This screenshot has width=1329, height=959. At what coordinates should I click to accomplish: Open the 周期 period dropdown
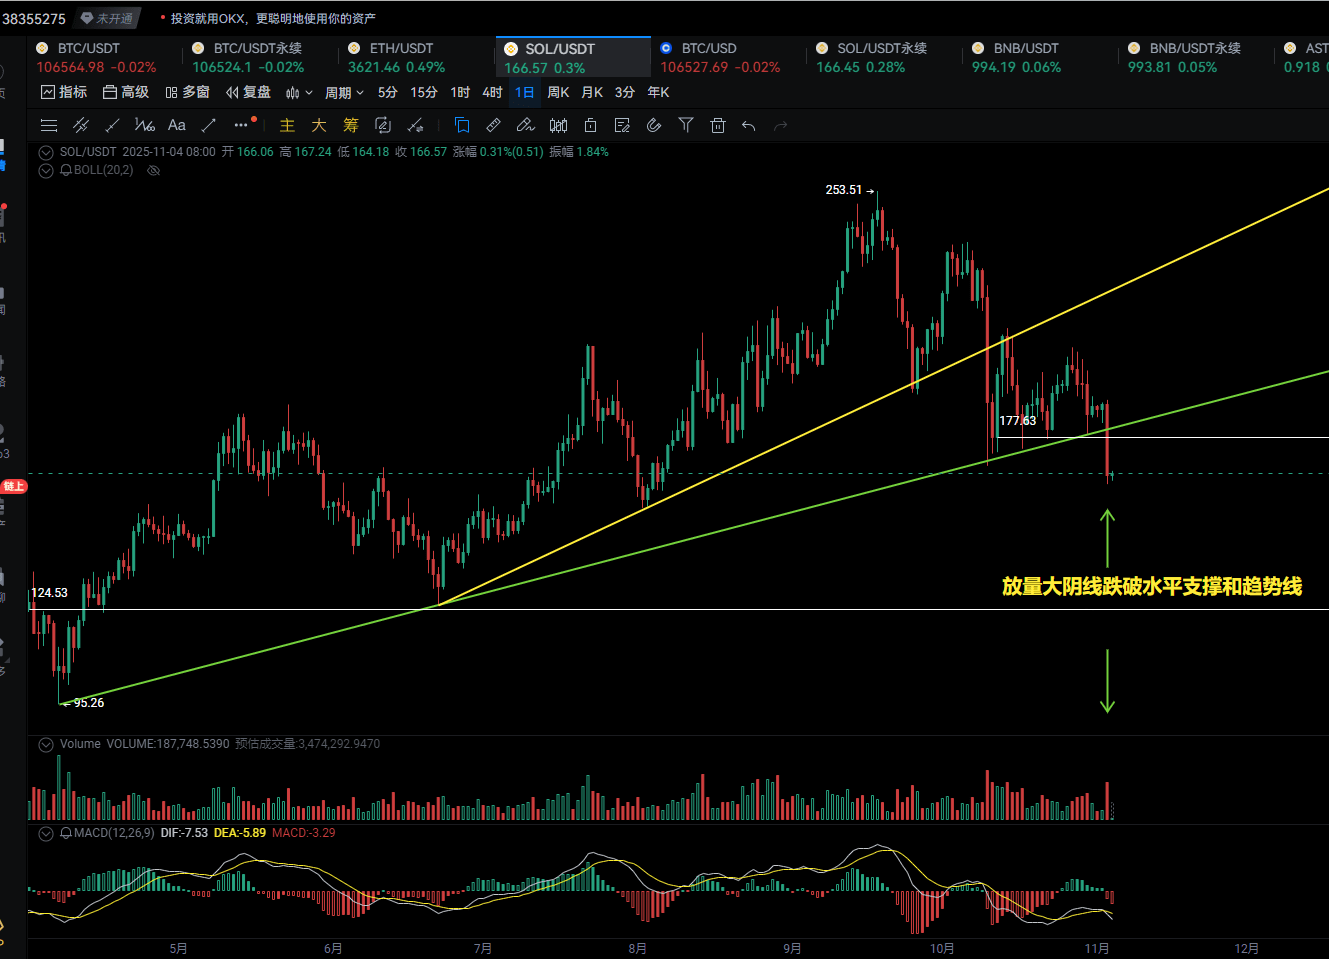[x=344, y=93]
